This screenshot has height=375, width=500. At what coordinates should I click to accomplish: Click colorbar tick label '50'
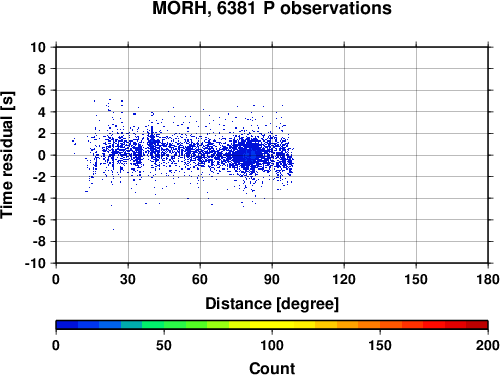pyautogui.click(x=164, y=345)
